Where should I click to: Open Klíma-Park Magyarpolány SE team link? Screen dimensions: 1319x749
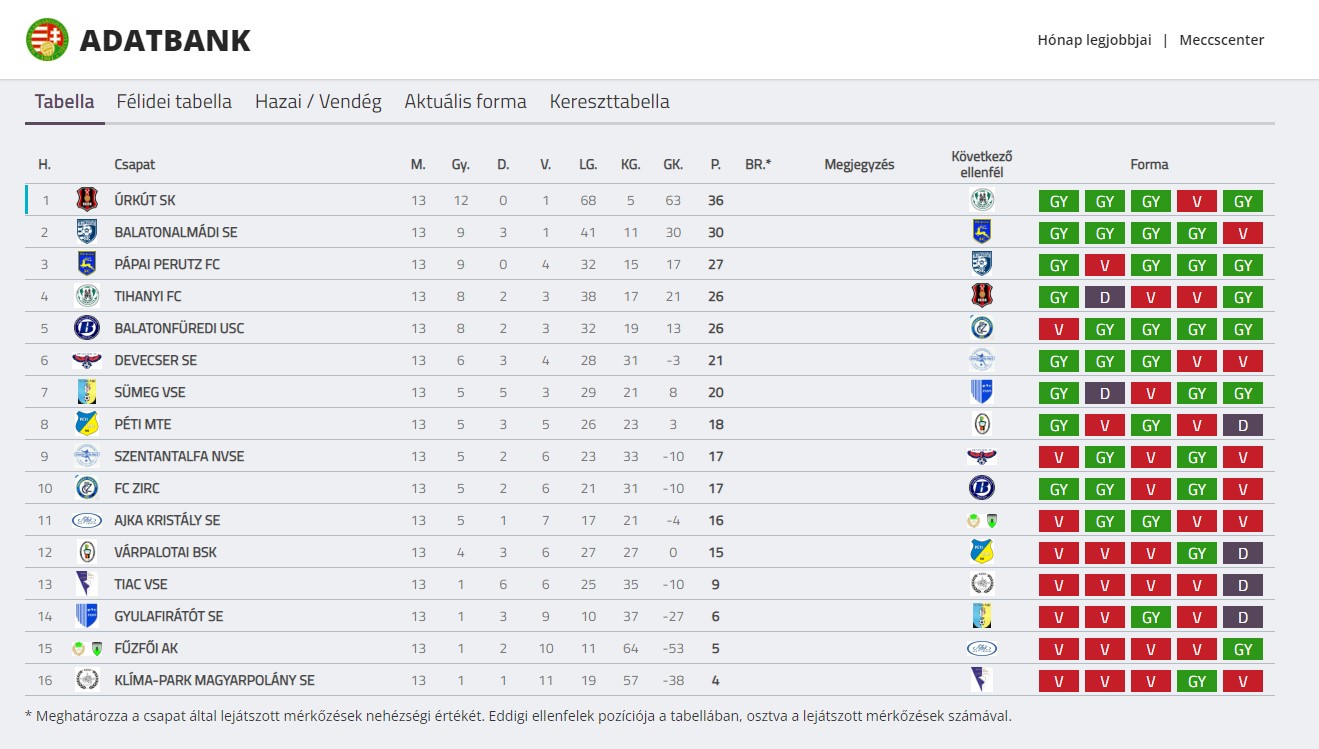214,680
